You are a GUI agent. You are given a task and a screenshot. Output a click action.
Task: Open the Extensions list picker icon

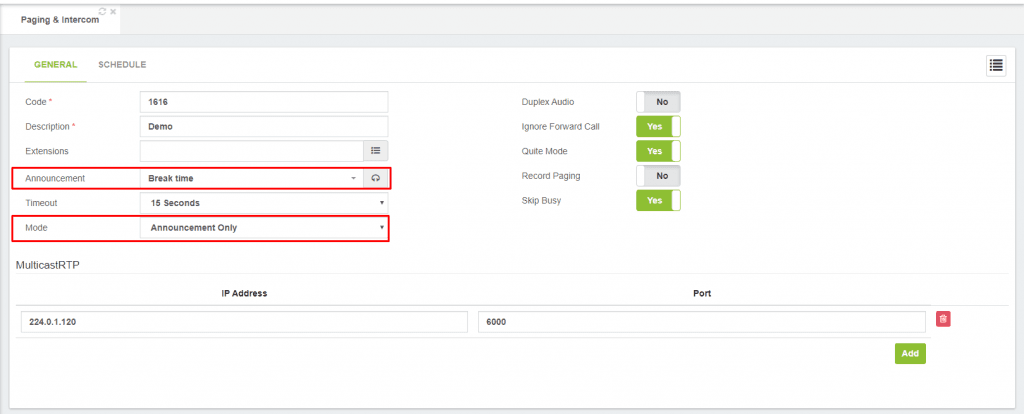pyautogui.click(x=376, y=151)
